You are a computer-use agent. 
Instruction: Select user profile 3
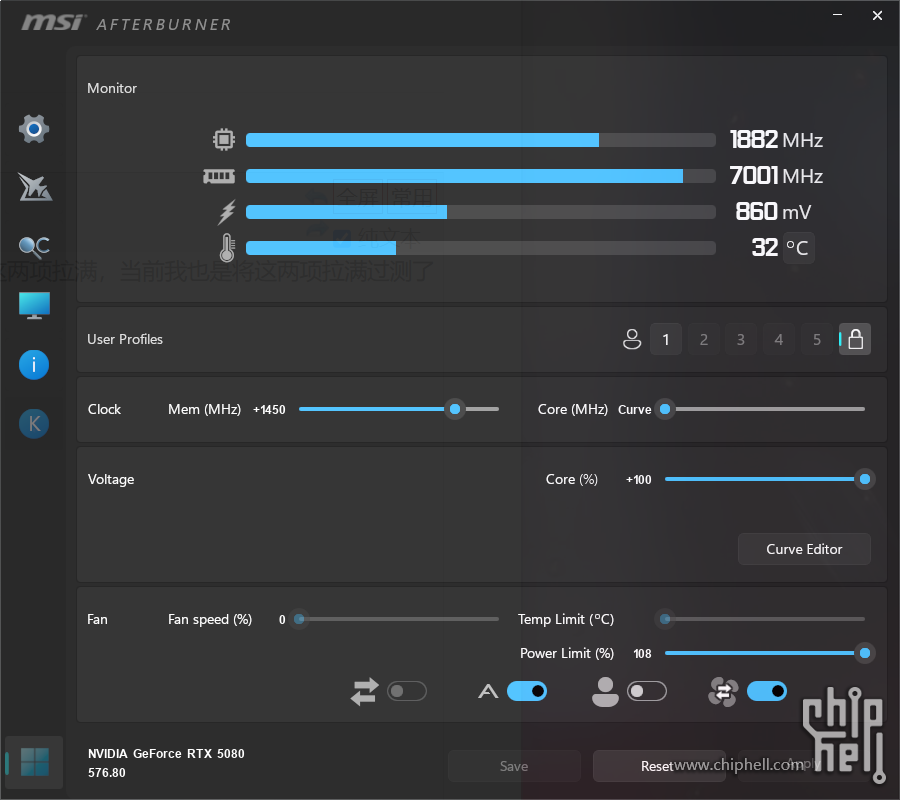741,339
